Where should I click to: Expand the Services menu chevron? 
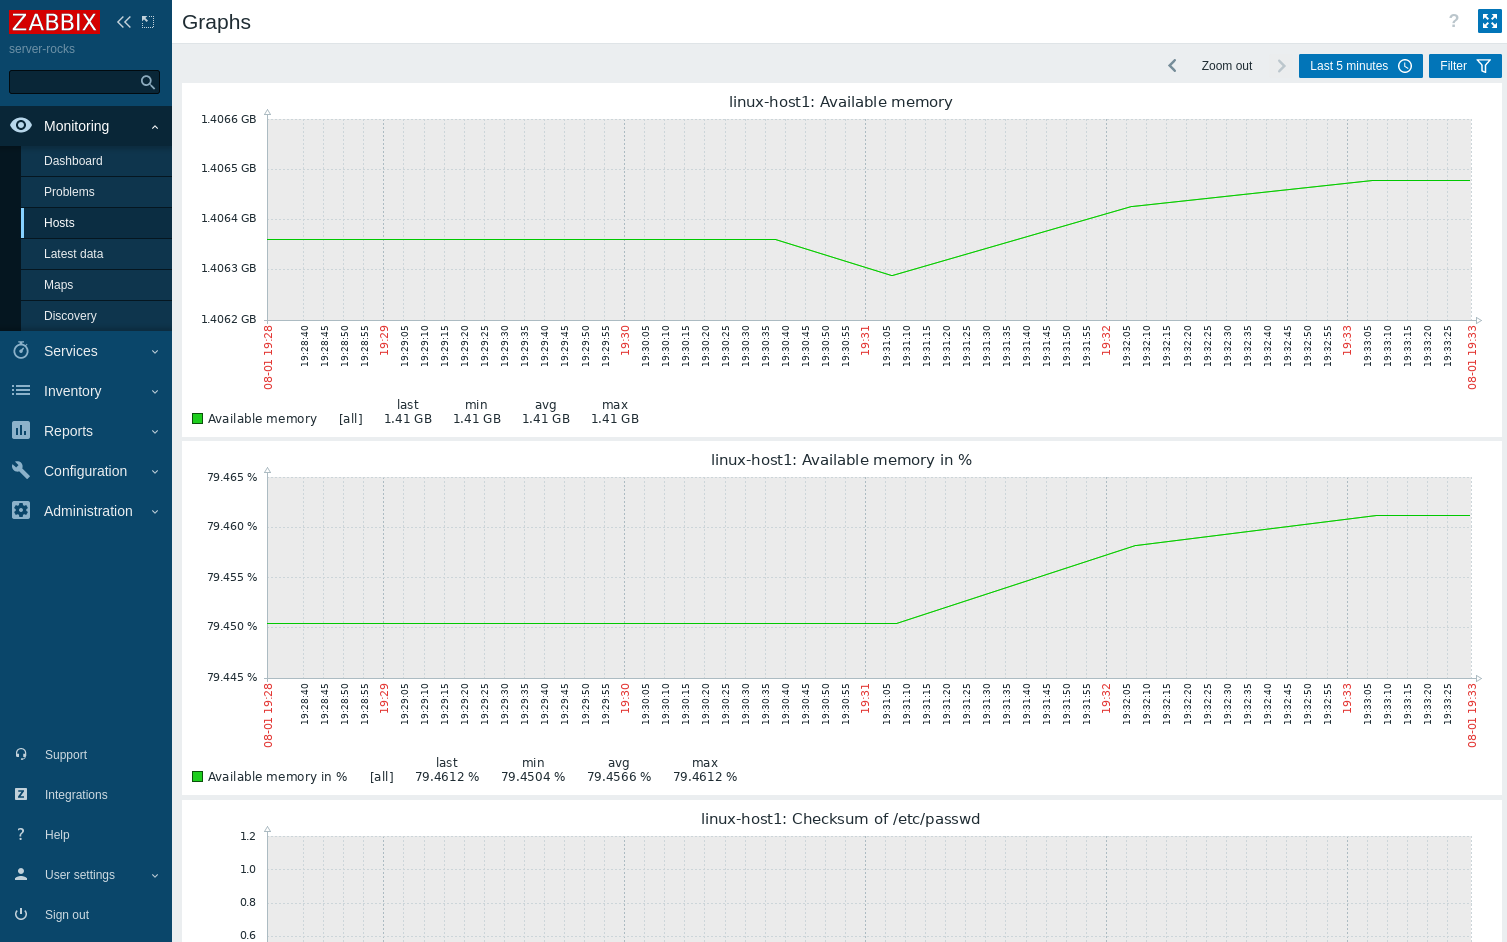pyautogui.click(x=155, y=352)
